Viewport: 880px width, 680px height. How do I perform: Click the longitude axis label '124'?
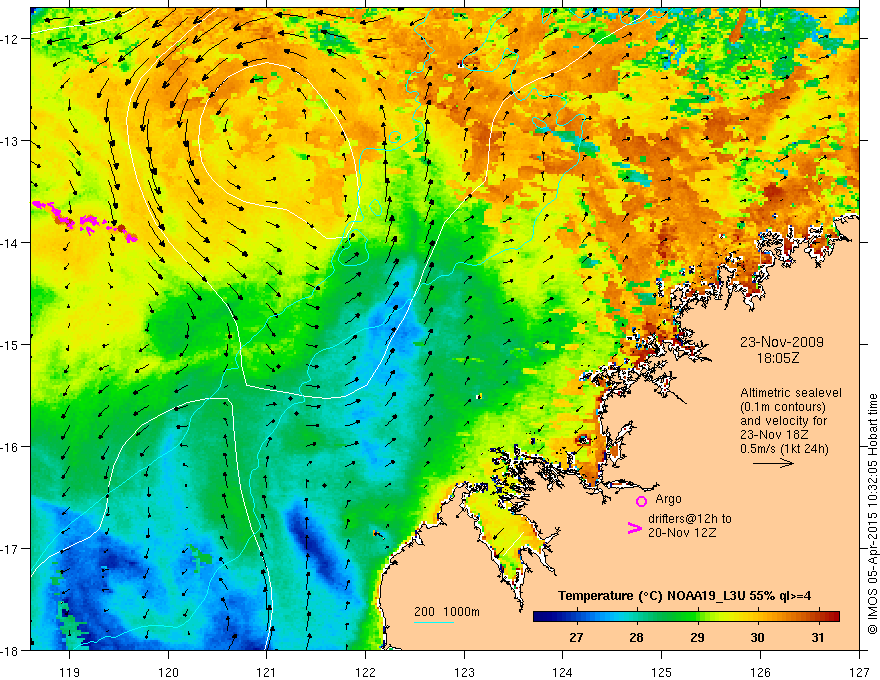click(563, 672)
